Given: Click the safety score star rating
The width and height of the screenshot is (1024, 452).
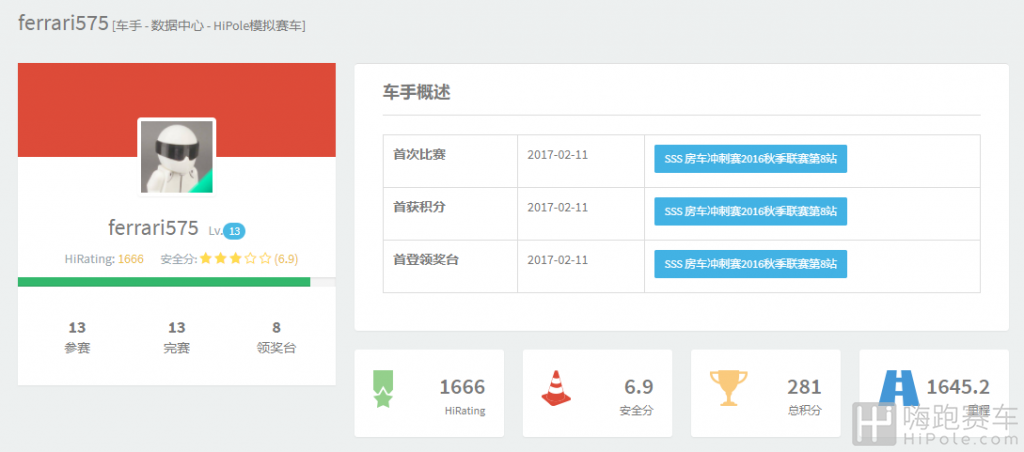Looking at the screenshot, I should tap(235, 259).
